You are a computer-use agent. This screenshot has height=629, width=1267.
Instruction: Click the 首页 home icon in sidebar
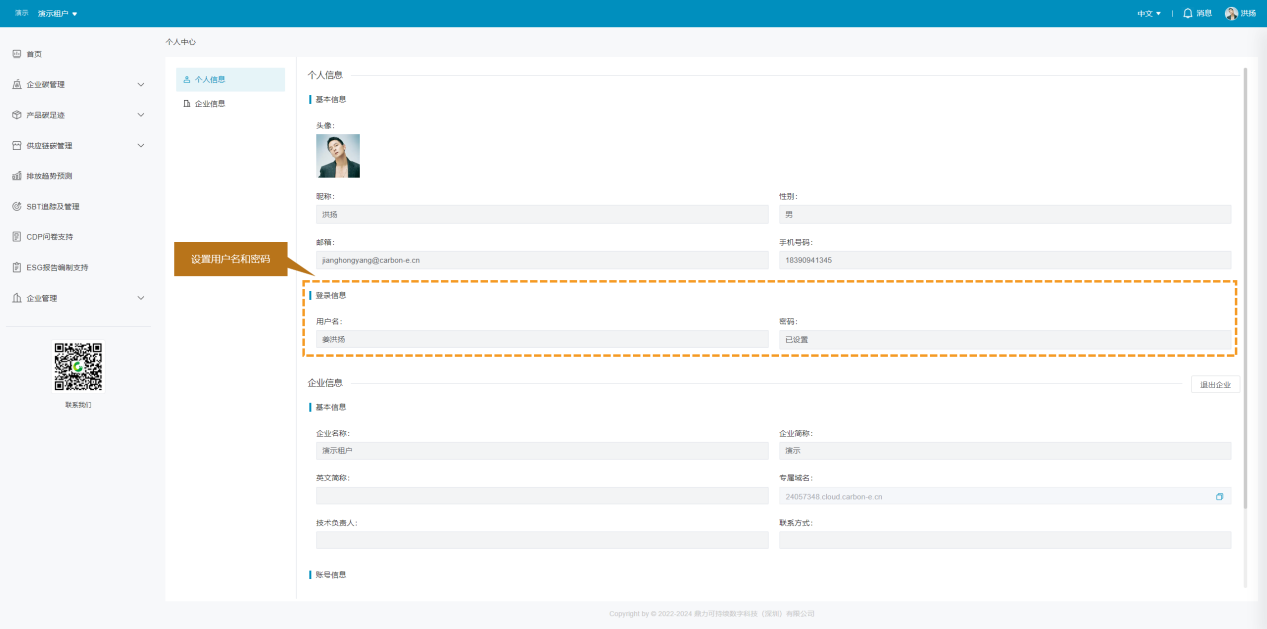coord(17,54)
